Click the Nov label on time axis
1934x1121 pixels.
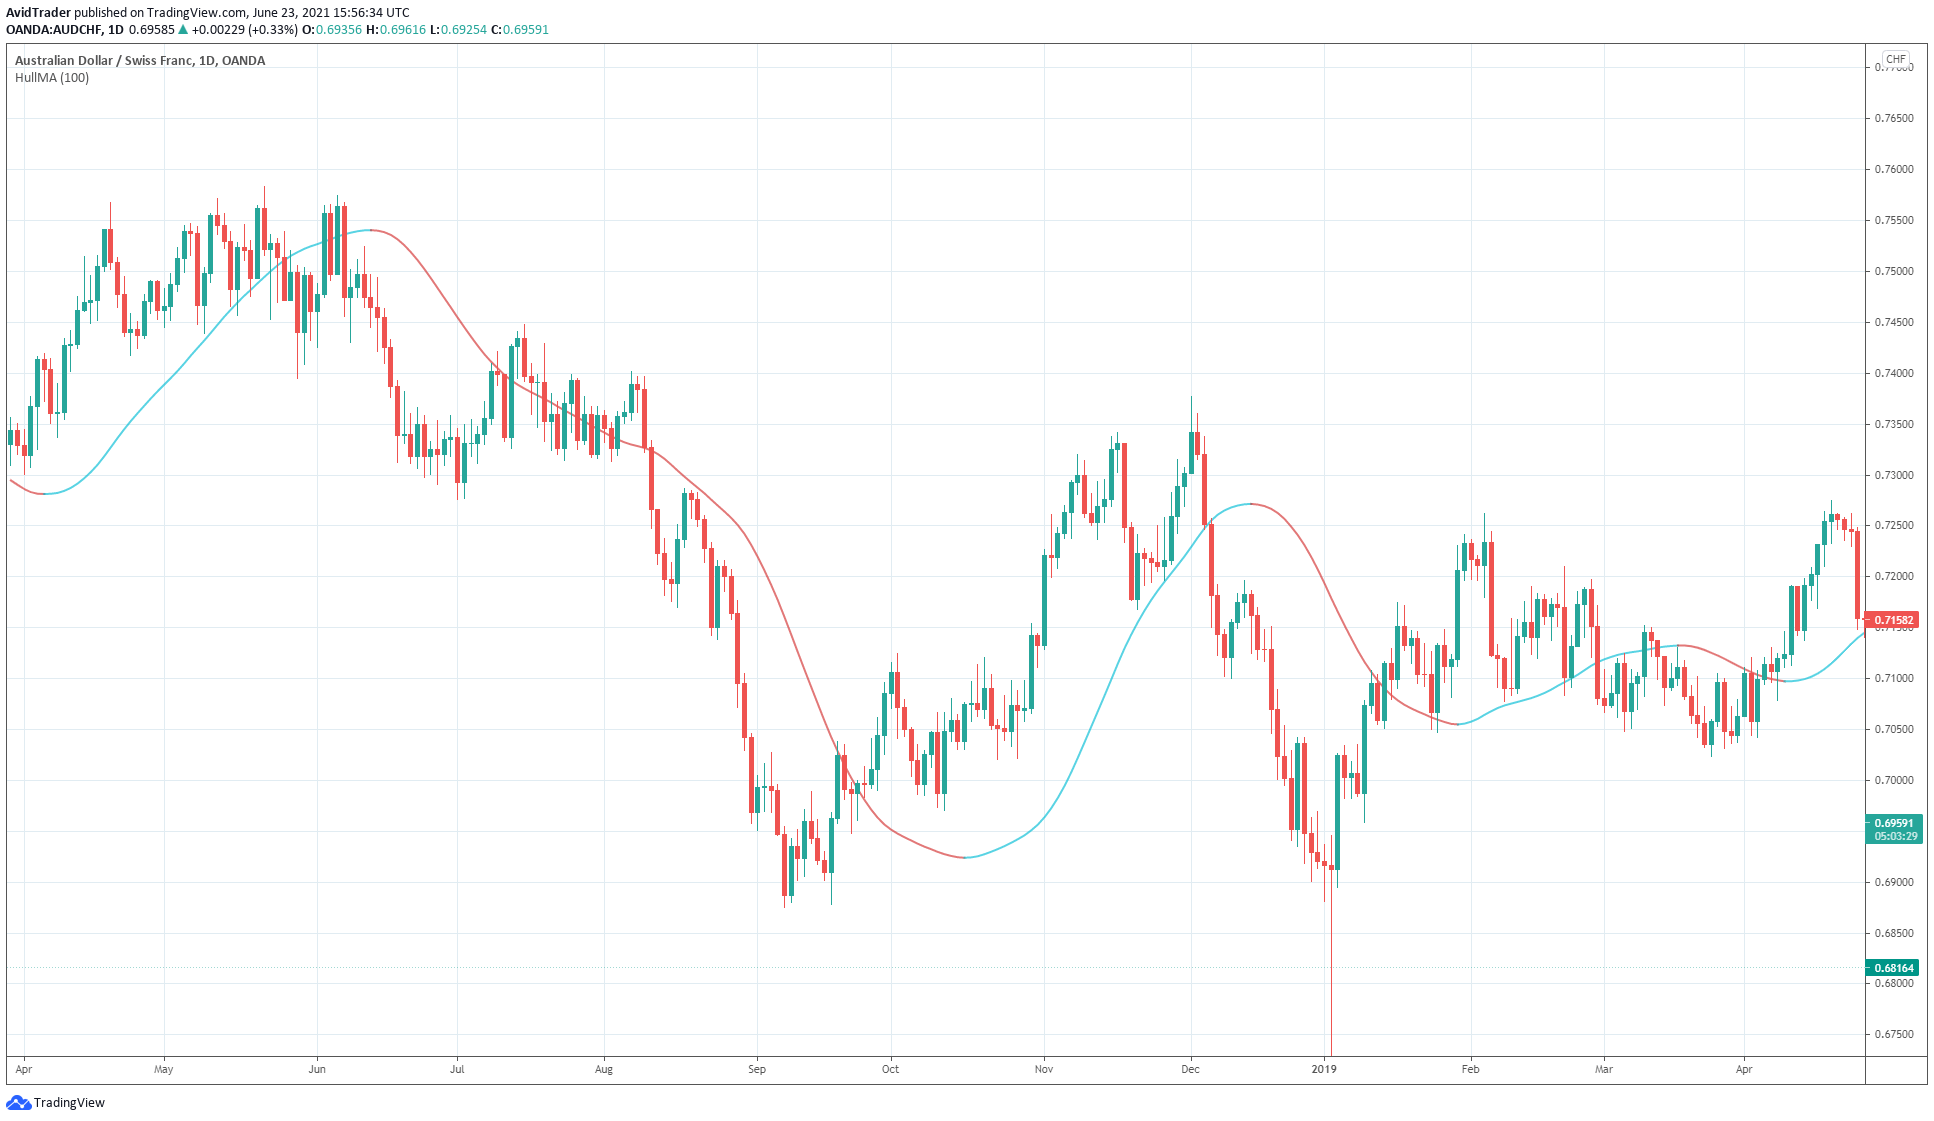tap(1044, 1069)
